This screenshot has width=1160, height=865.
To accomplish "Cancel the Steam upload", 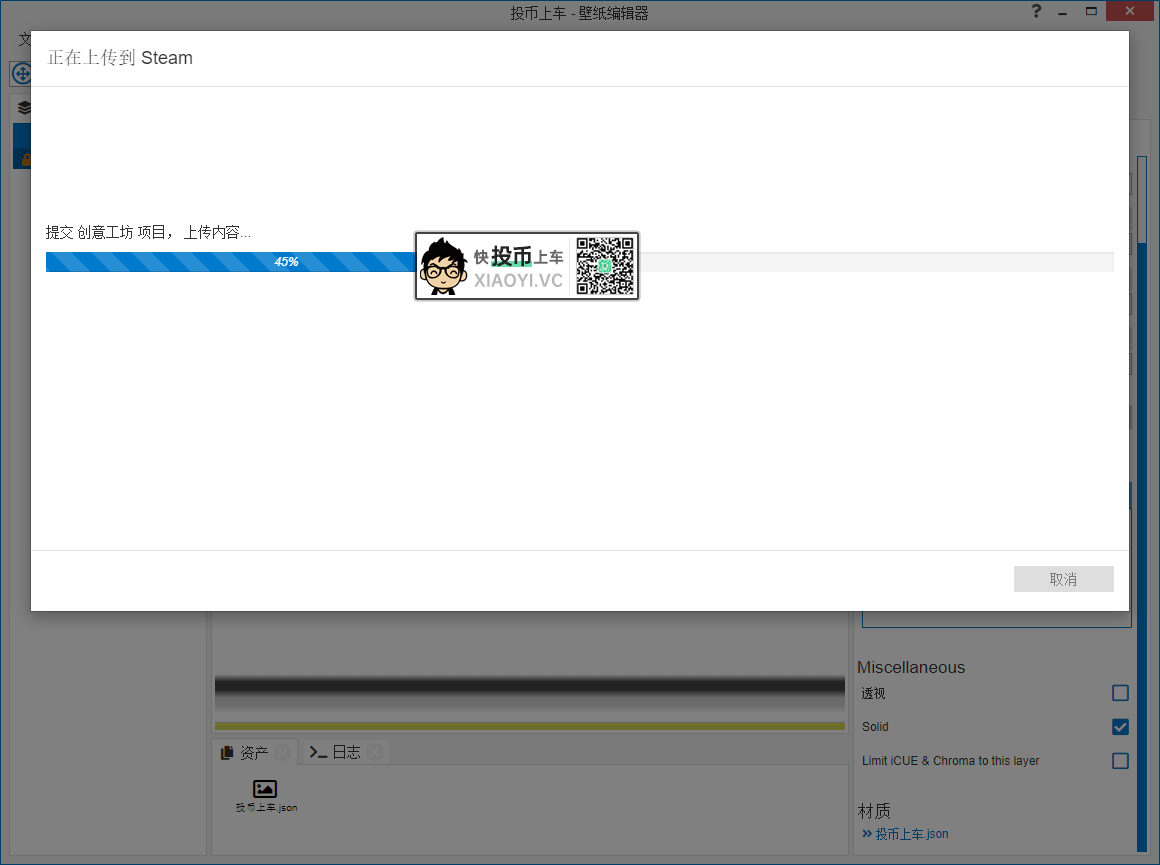I will point(1063,579).
